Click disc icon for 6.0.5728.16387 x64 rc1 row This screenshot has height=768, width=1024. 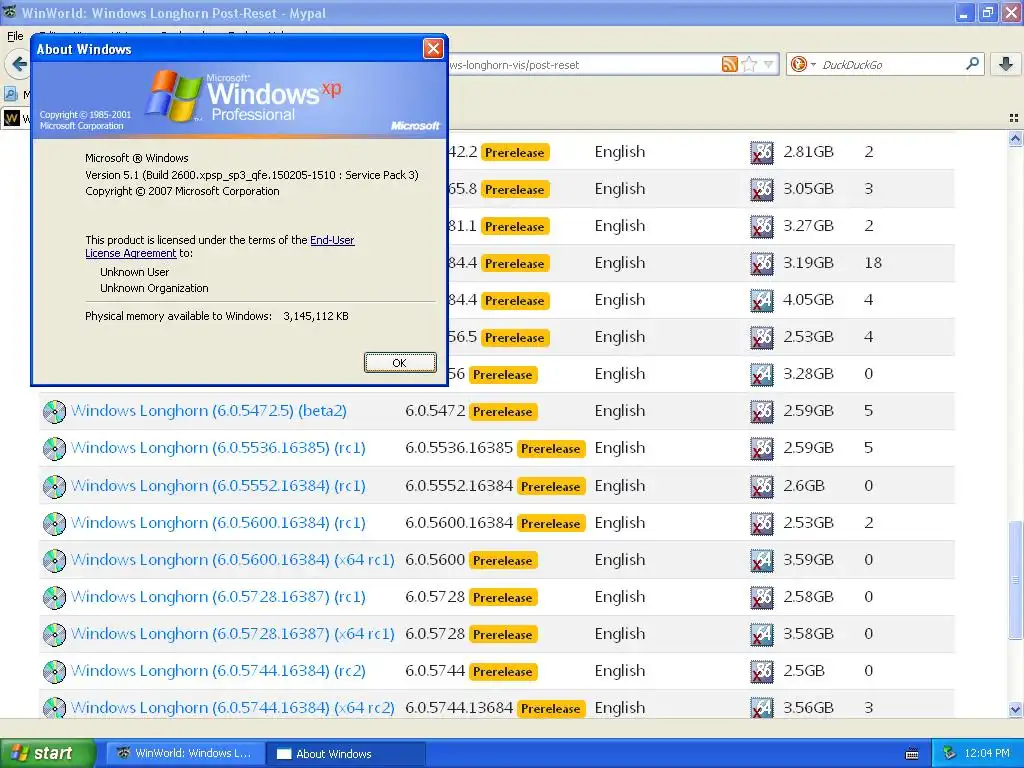tap(54, 635)
